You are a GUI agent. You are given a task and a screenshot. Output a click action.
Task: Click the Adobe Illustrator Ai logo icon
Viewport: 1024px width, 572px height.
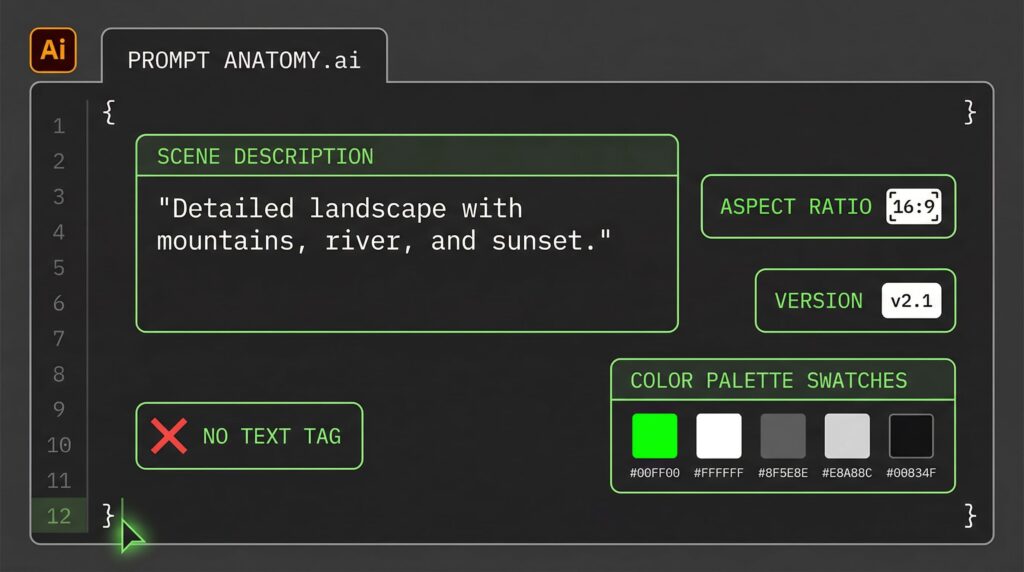(x=53, y=51)
